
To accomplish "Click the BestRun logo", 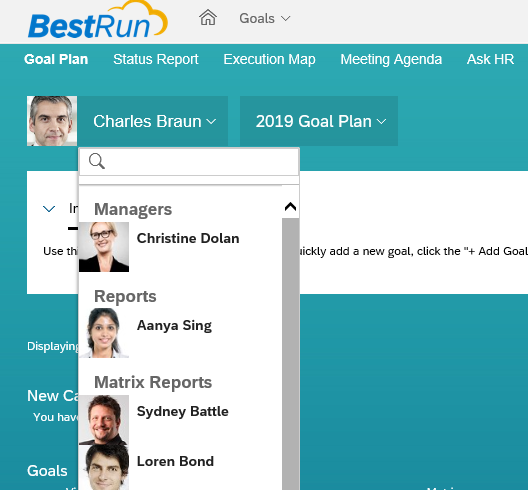I will [98, 20].
